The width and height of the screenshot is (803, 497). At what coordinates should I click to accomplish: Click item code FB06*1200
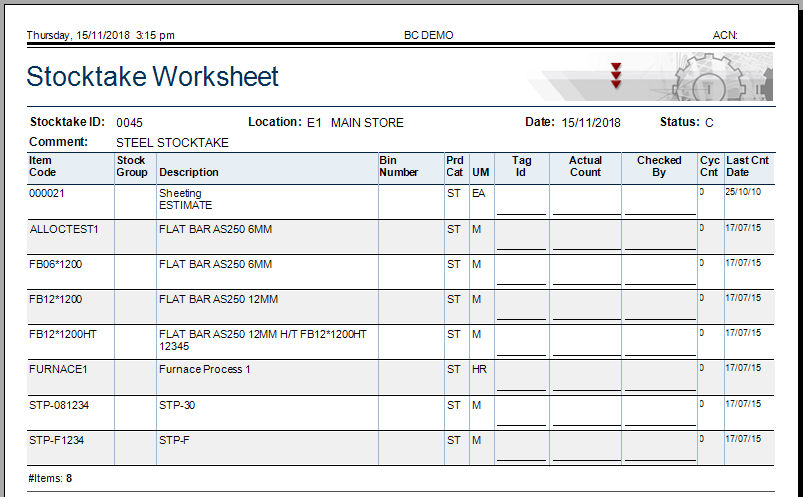[55, 264]
